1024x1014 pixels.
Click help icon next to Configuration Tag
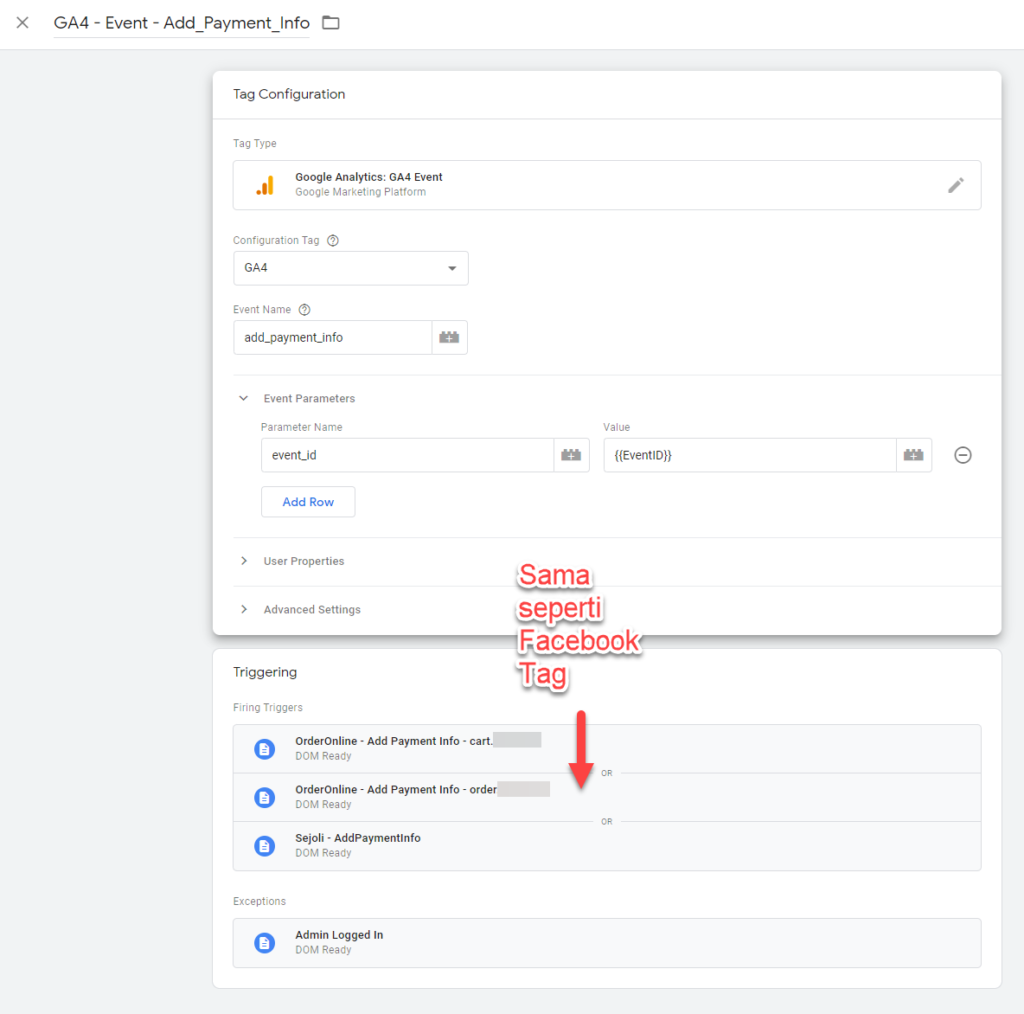pyautogui.click(x=333, y=241)
